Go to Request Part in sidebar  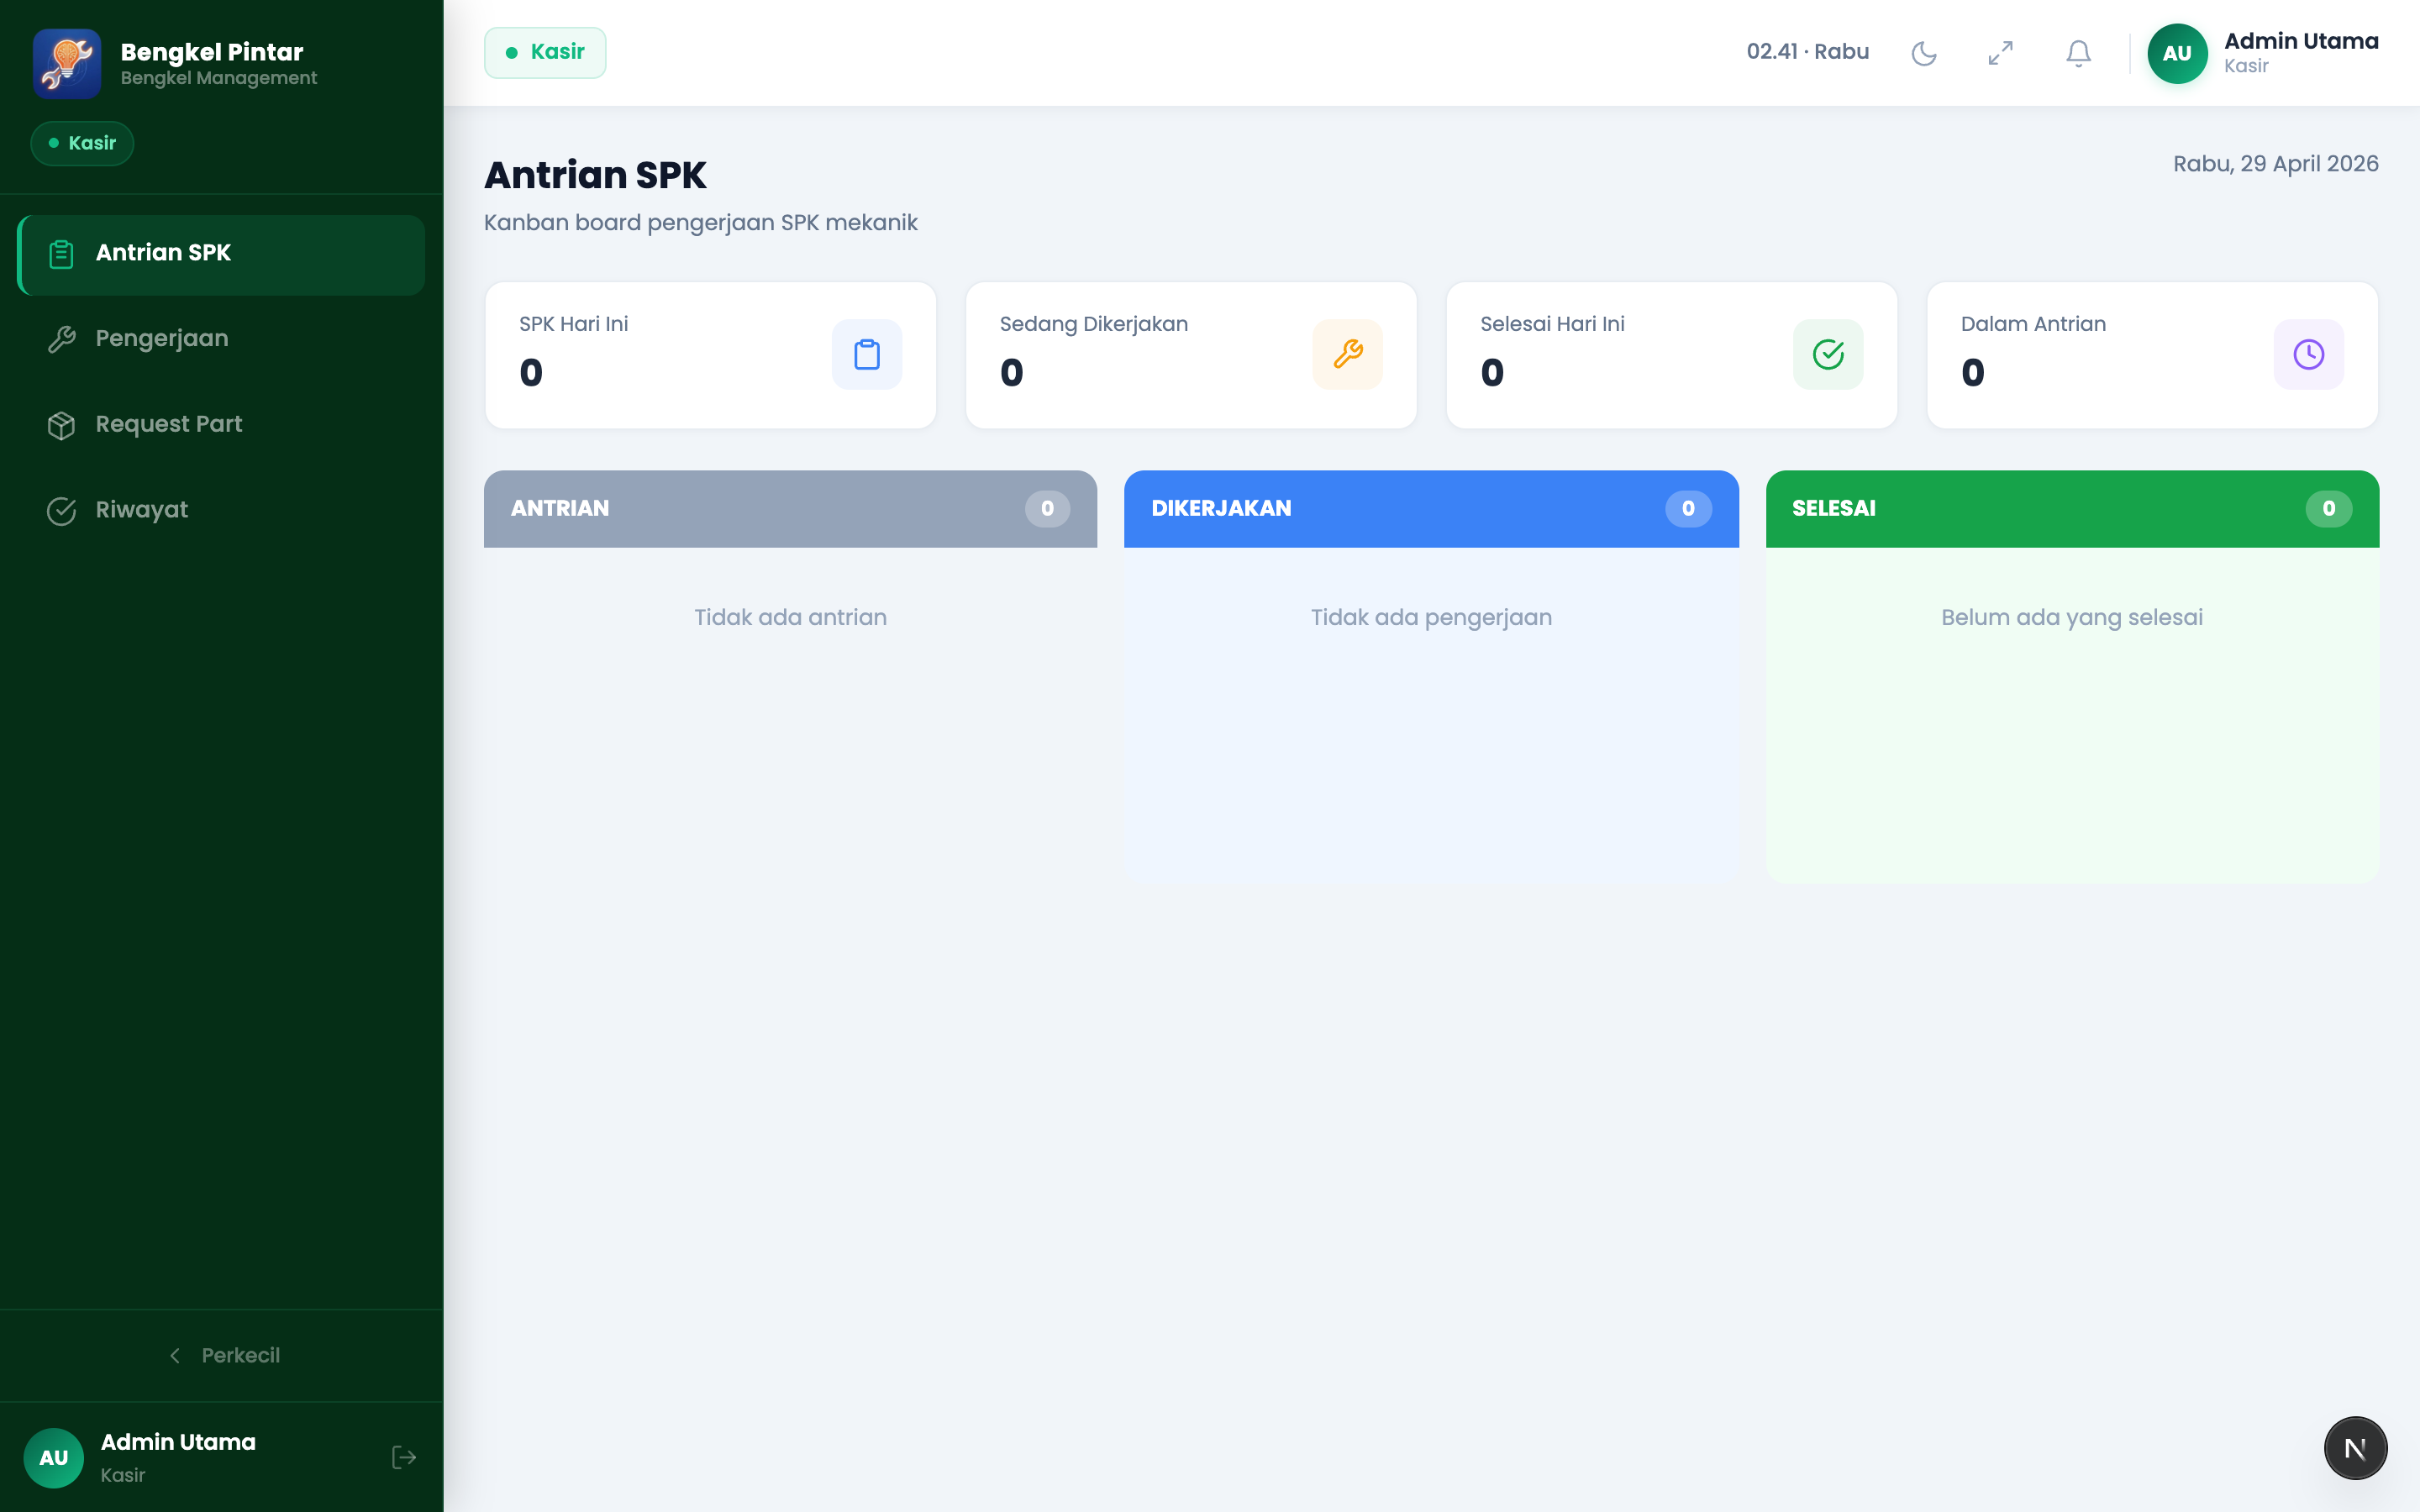tap(221, 425)
